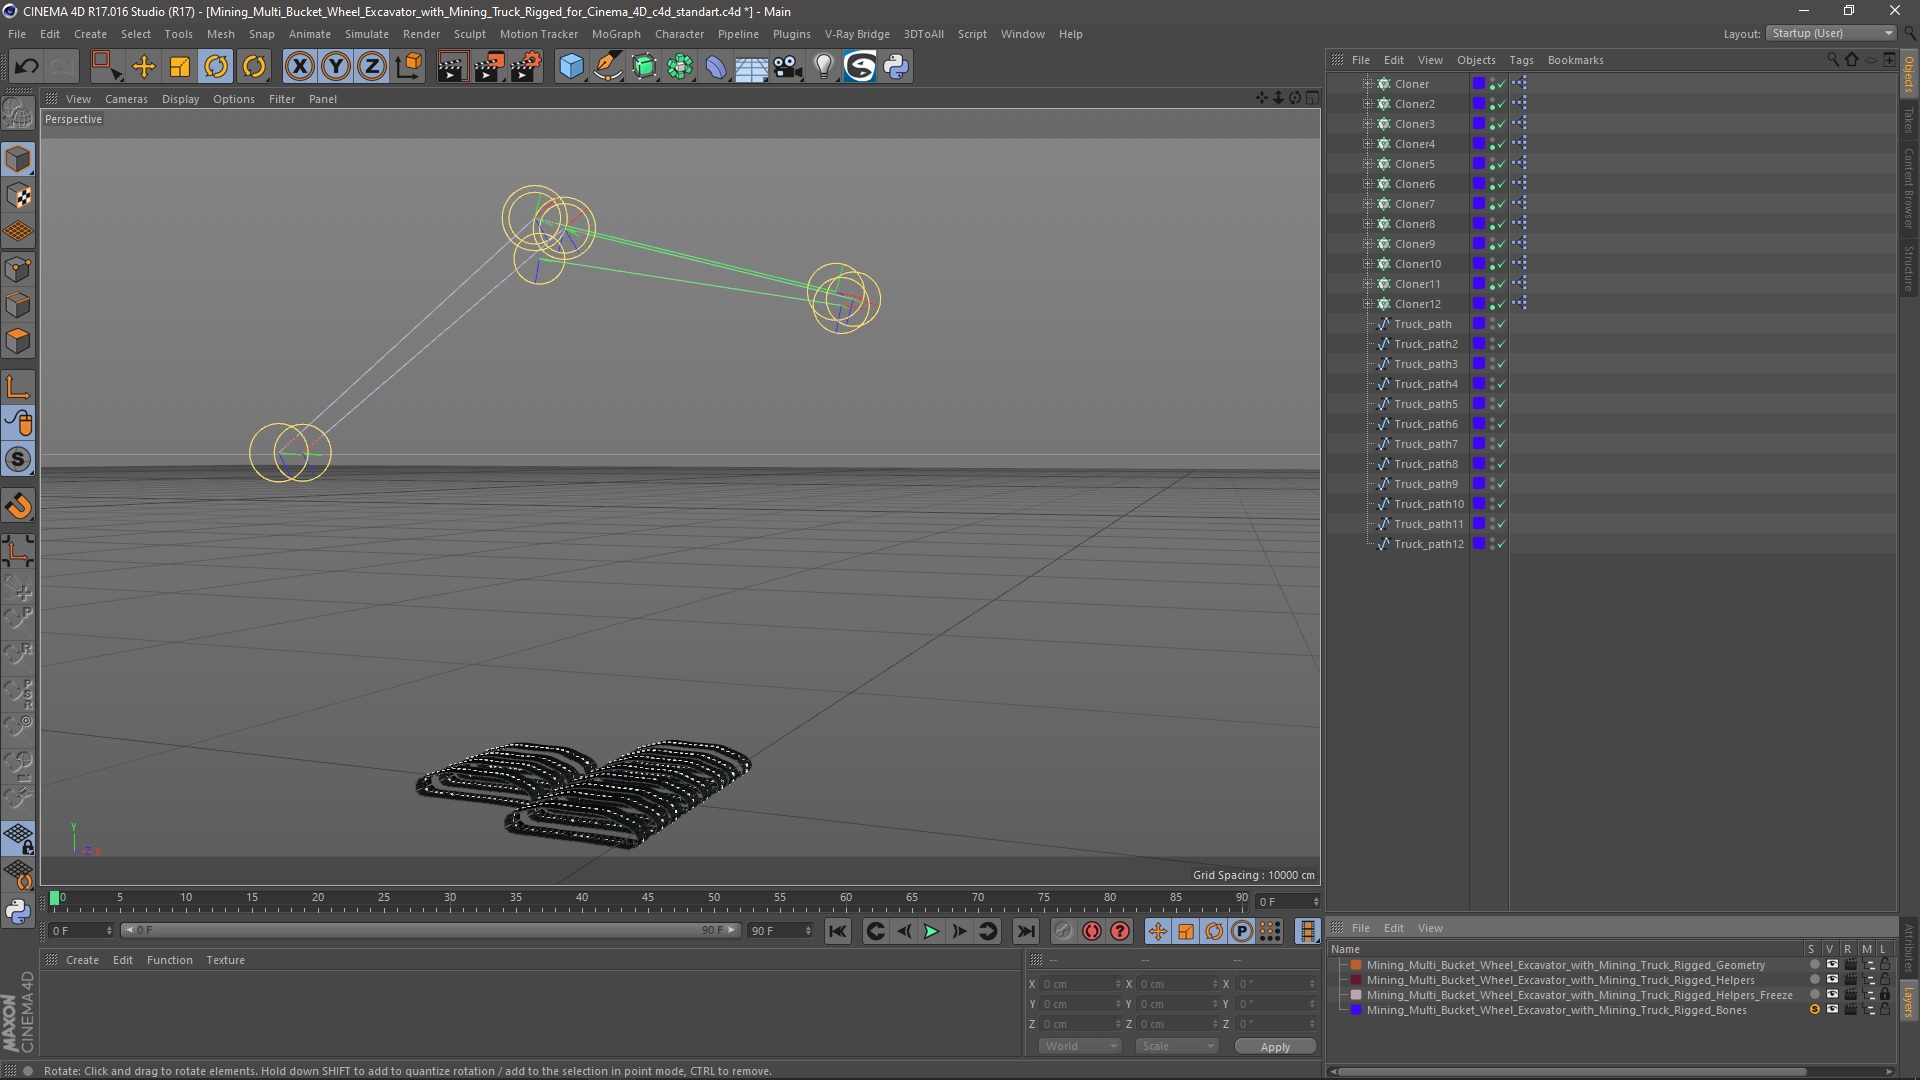Open the Simulate menu
The width and height of the screenshot is (1920, 1080).
click(367, 34)
